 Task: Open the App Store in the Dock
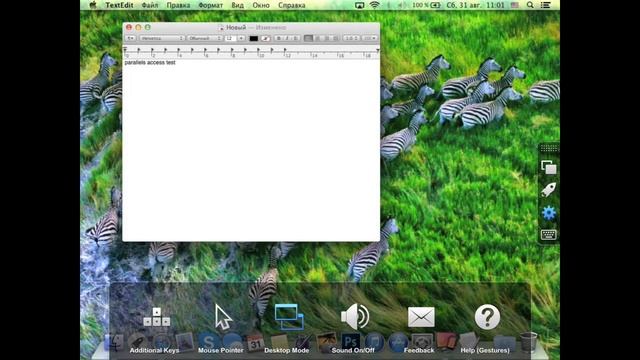point(398,342)
